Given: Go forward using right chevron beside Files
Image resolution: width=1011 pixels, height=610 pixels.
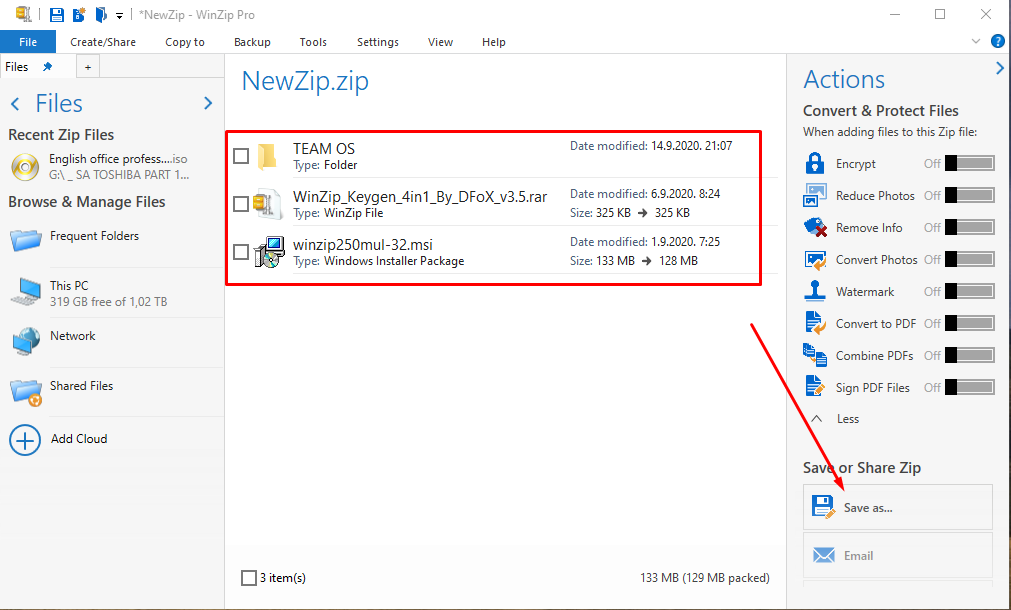Looking at the screenshot, I should [208, 103].
